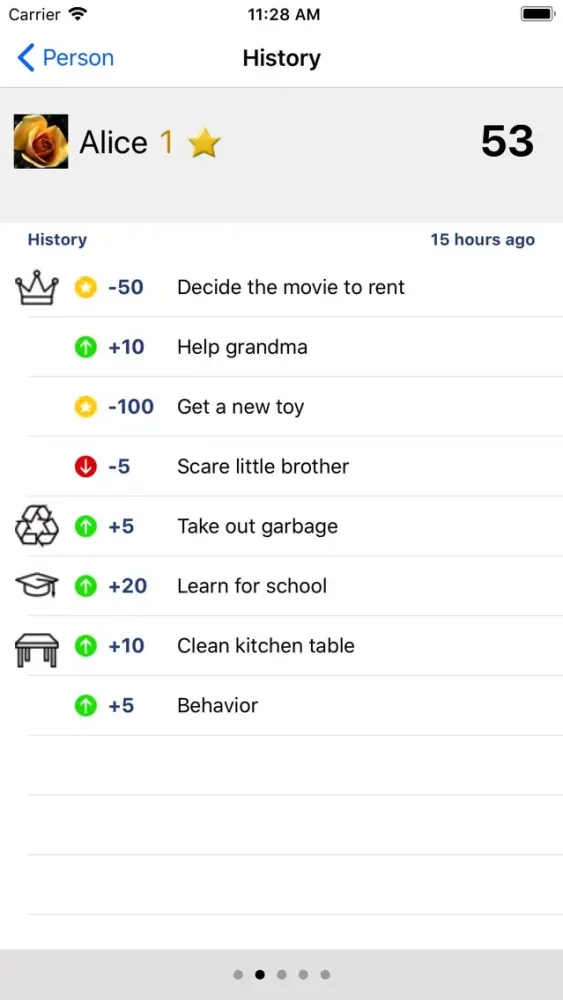Select the last page indicator dot
Image resolution: width=563 pixels, height=1000 pixels.
click(325, 974)
